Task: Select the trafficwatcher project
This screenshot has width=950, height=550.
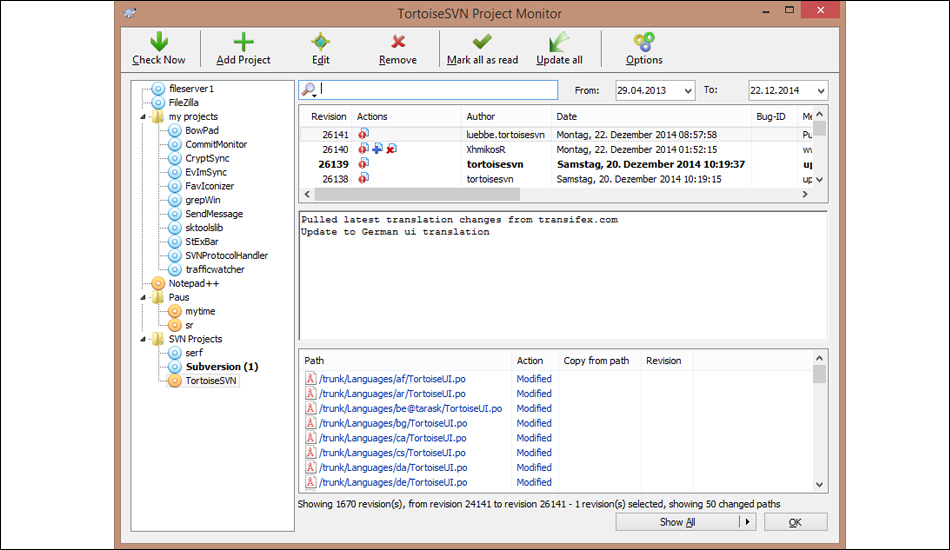Action: pyautogui.click(x=215, y=270)
